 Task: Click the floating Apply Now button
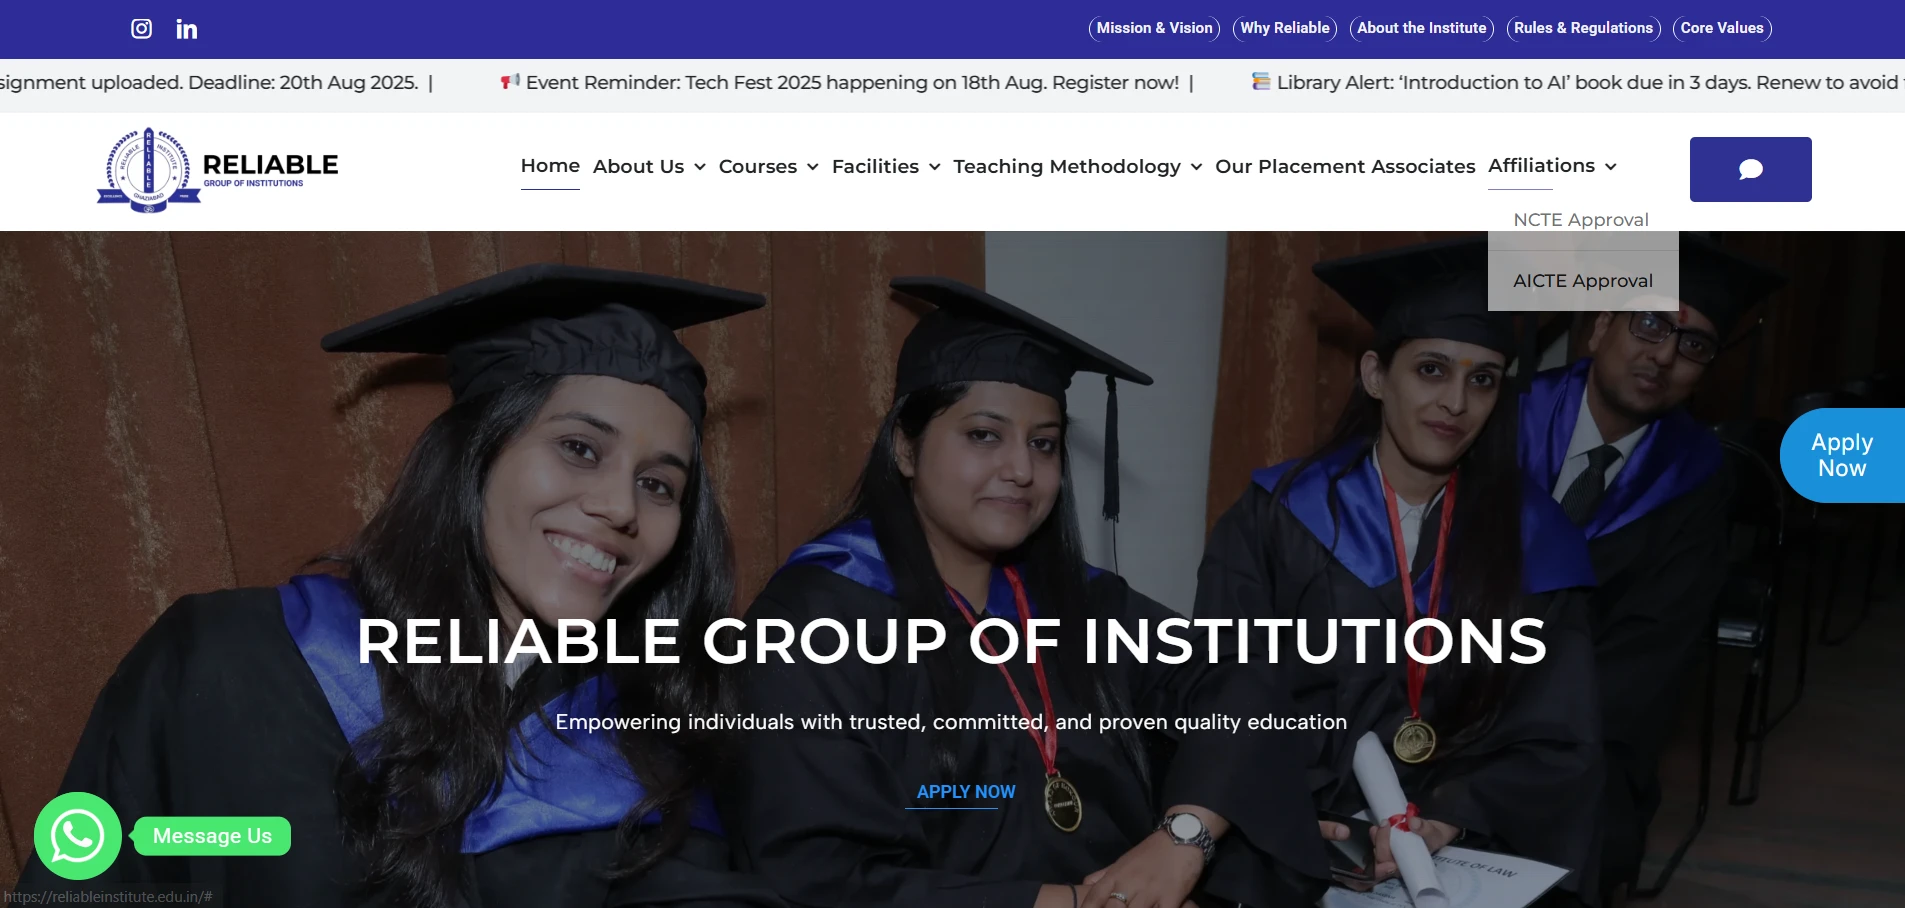click(1842, 455)
